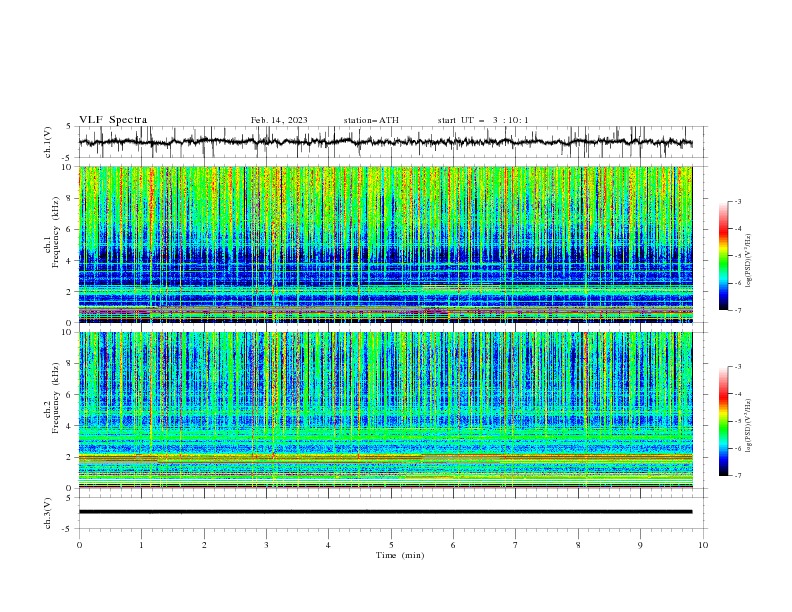Click the "-7" label on ch.2 colorbar
The width and height of the screenshot is (792, 612).
click(738, 475)
